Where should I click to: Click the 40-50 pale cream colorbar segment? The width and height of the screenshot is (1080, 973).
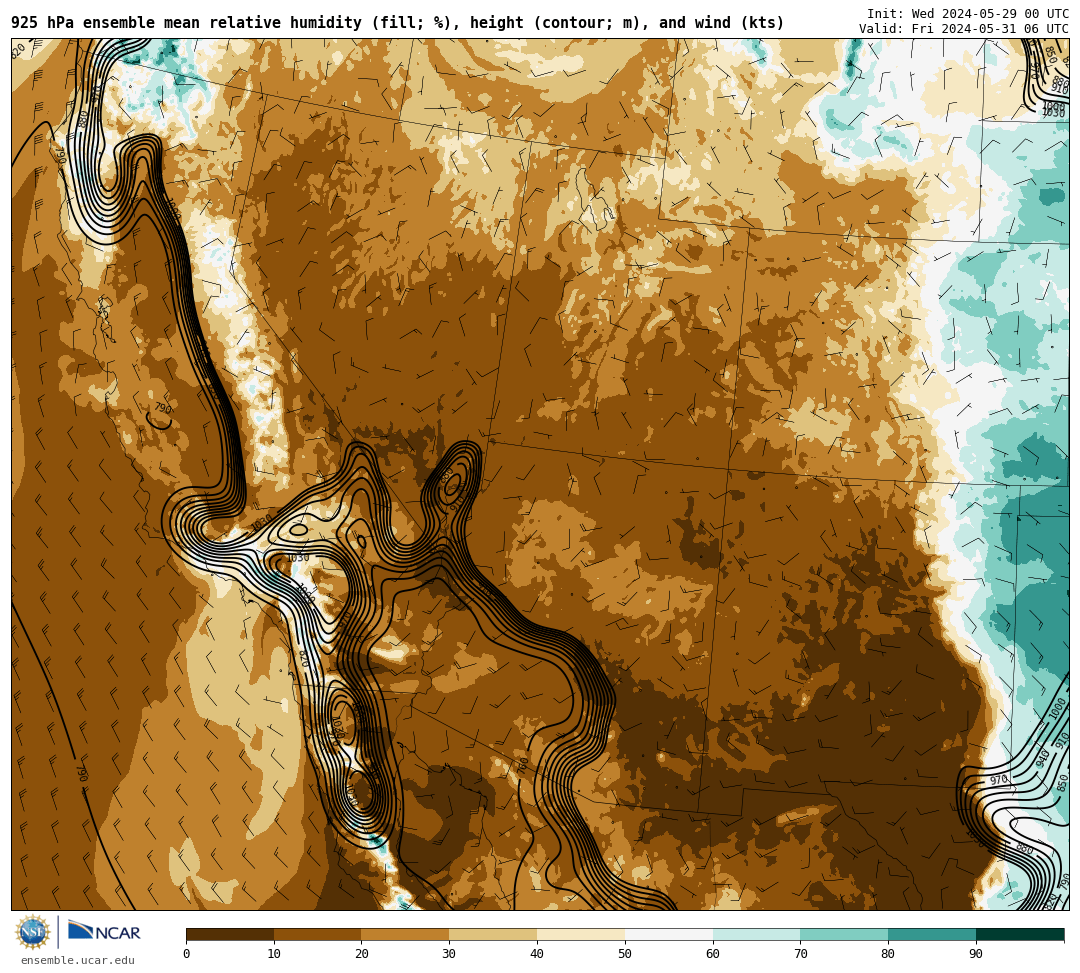(x=581, y=934)
